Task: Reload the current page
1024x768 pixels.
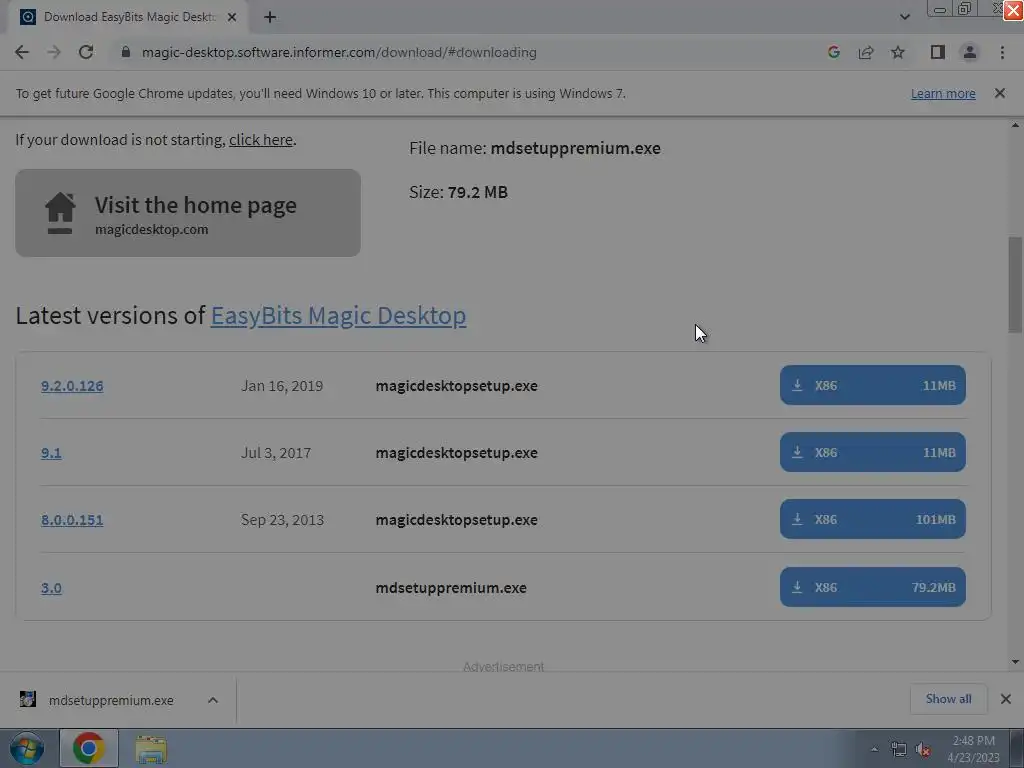Action: [x=86, y=52]
